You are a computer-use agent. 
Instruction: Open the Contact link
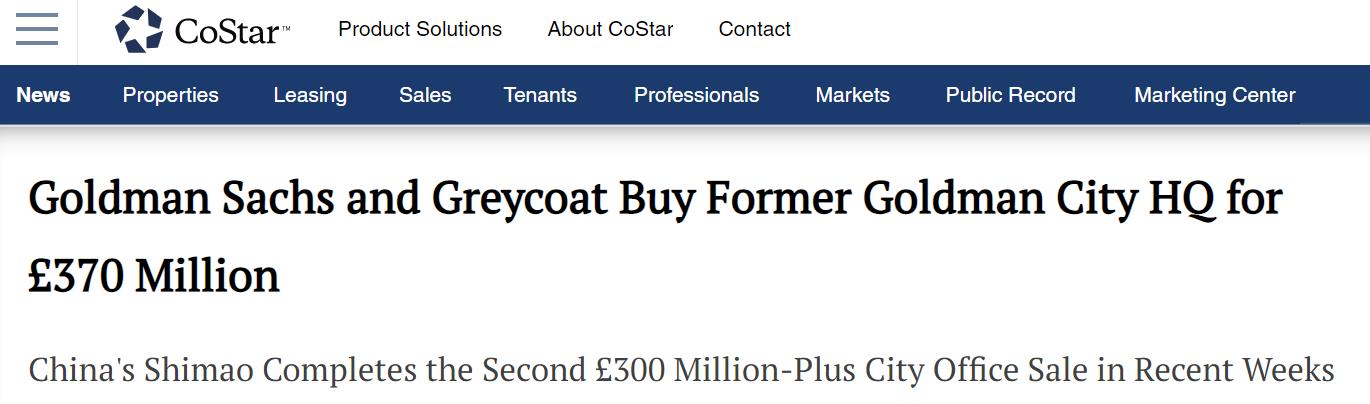[754, 30]
